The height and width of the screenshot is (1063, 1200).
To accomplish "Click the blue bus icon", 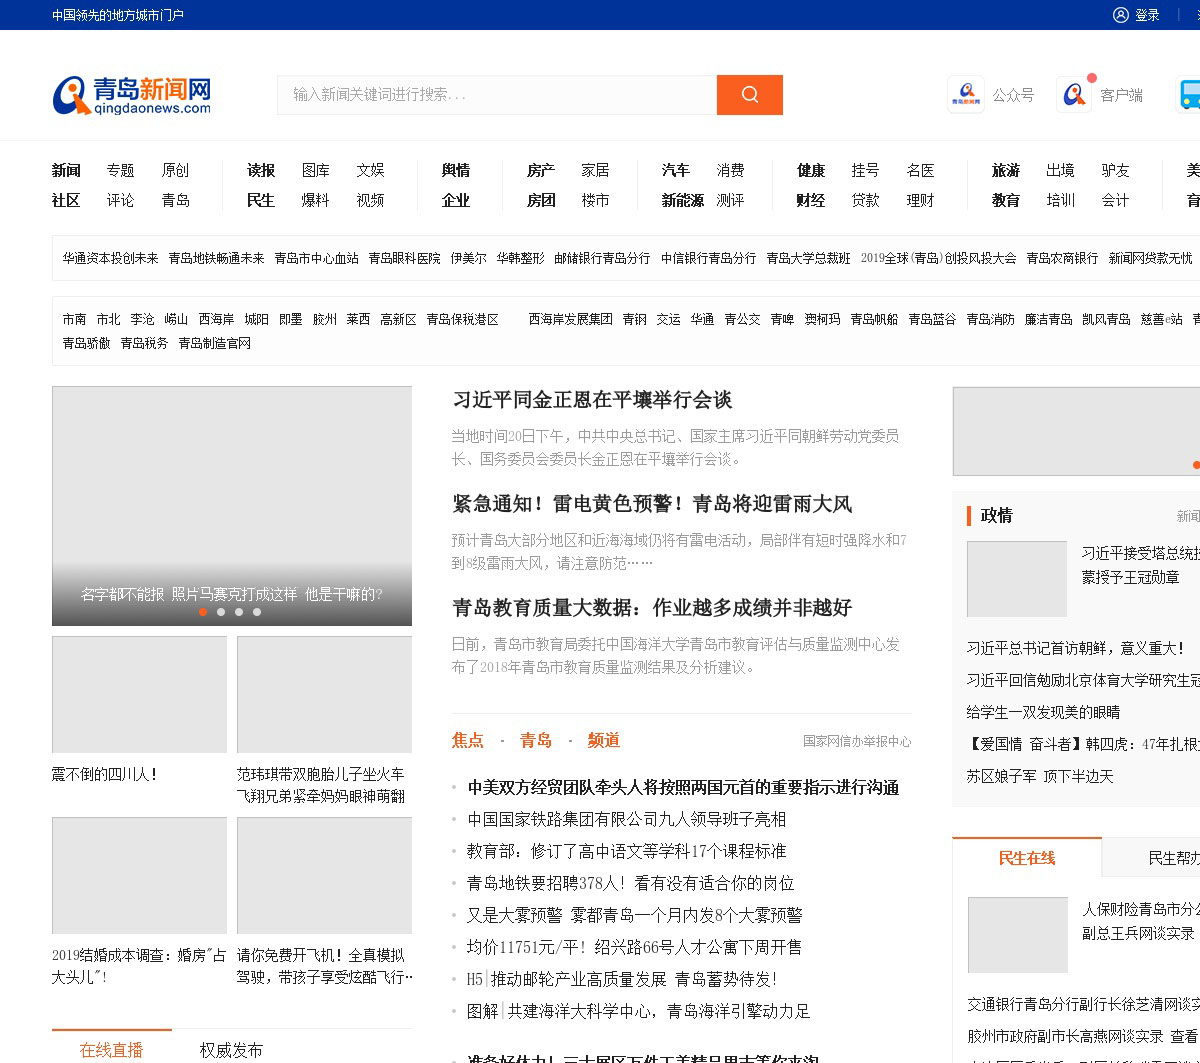I will 1188,95.
